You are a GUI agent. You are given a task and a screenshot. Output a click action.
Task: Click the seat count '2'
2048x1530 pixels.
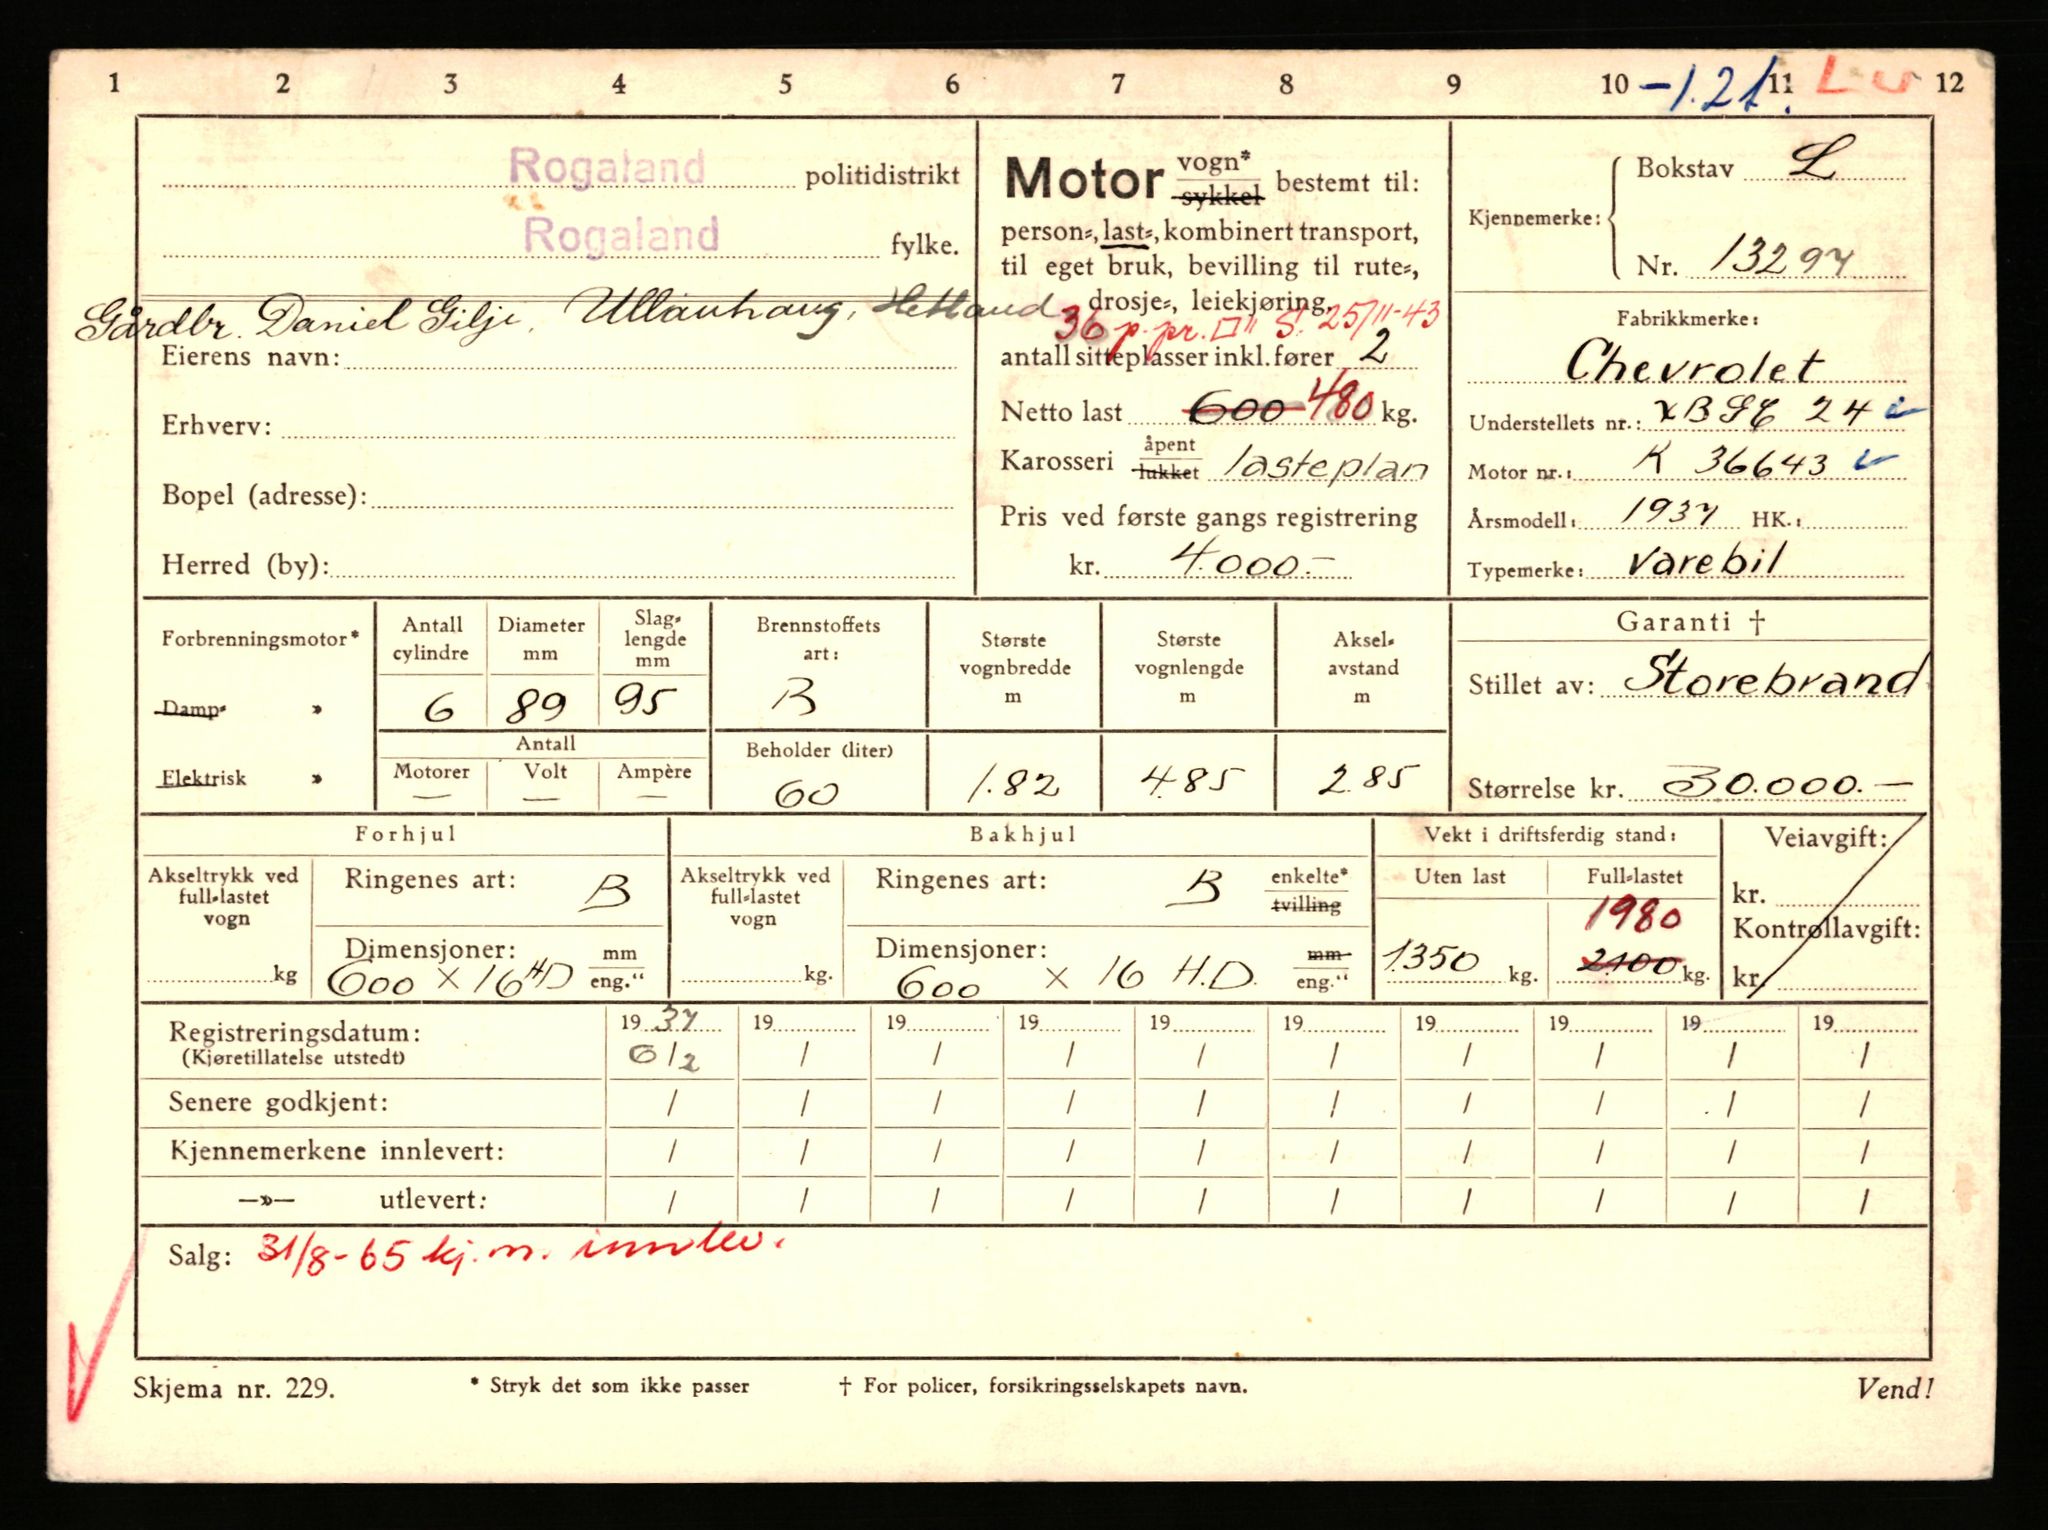point(1376,348)
